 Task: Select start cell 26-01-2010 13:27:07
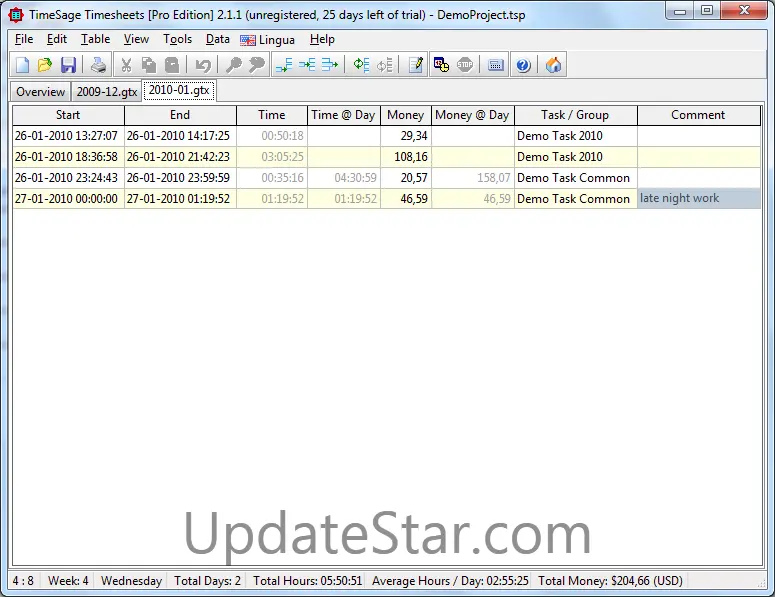pos(68,136)
